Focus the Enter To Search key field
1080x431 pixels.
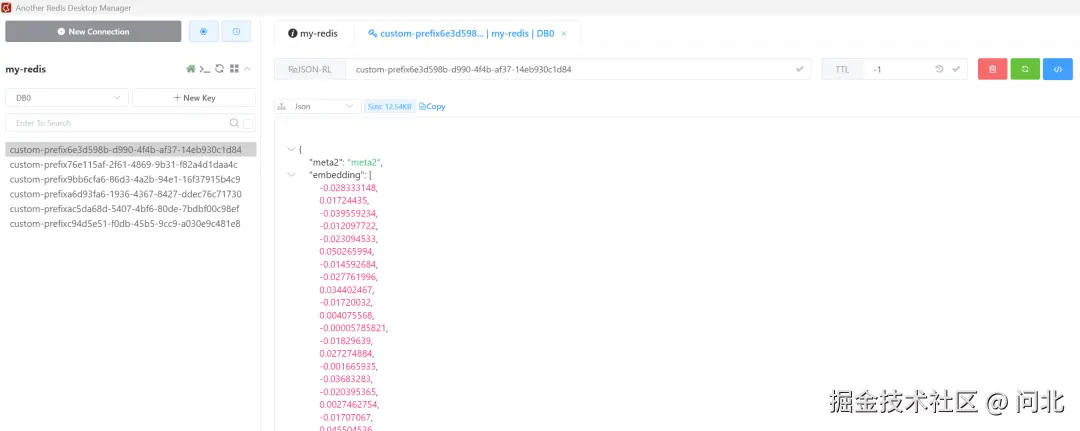point(117,123)
